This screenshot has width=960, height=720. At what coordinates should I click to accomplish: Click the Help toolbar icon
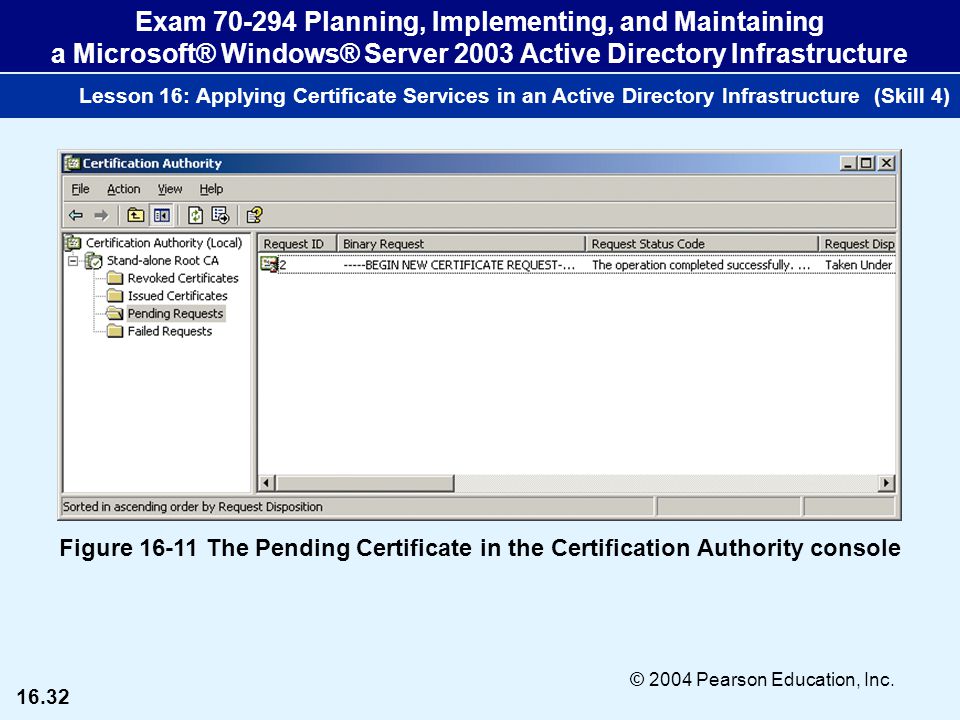point(254,215)
